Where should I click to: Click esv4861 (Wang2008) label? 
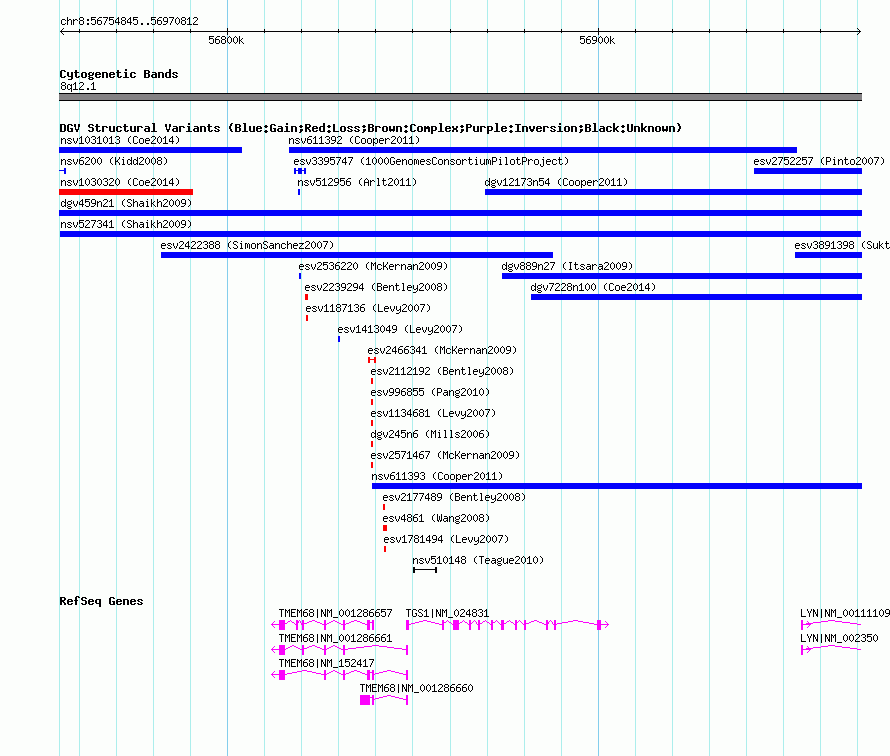click(436, 518)
